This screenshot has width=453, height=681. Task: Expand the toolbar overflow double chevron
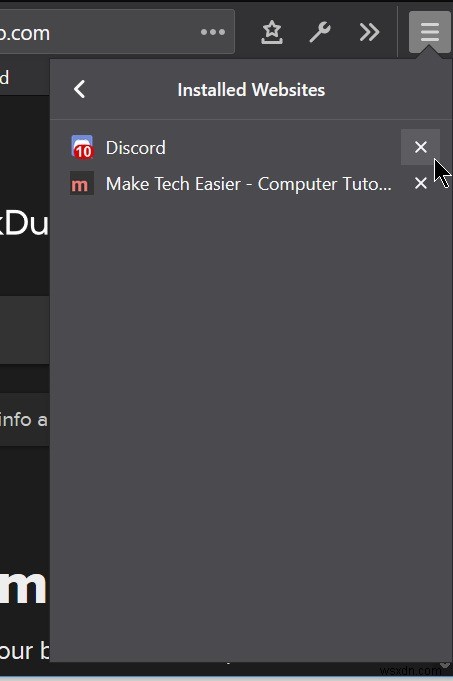(369, 32)
